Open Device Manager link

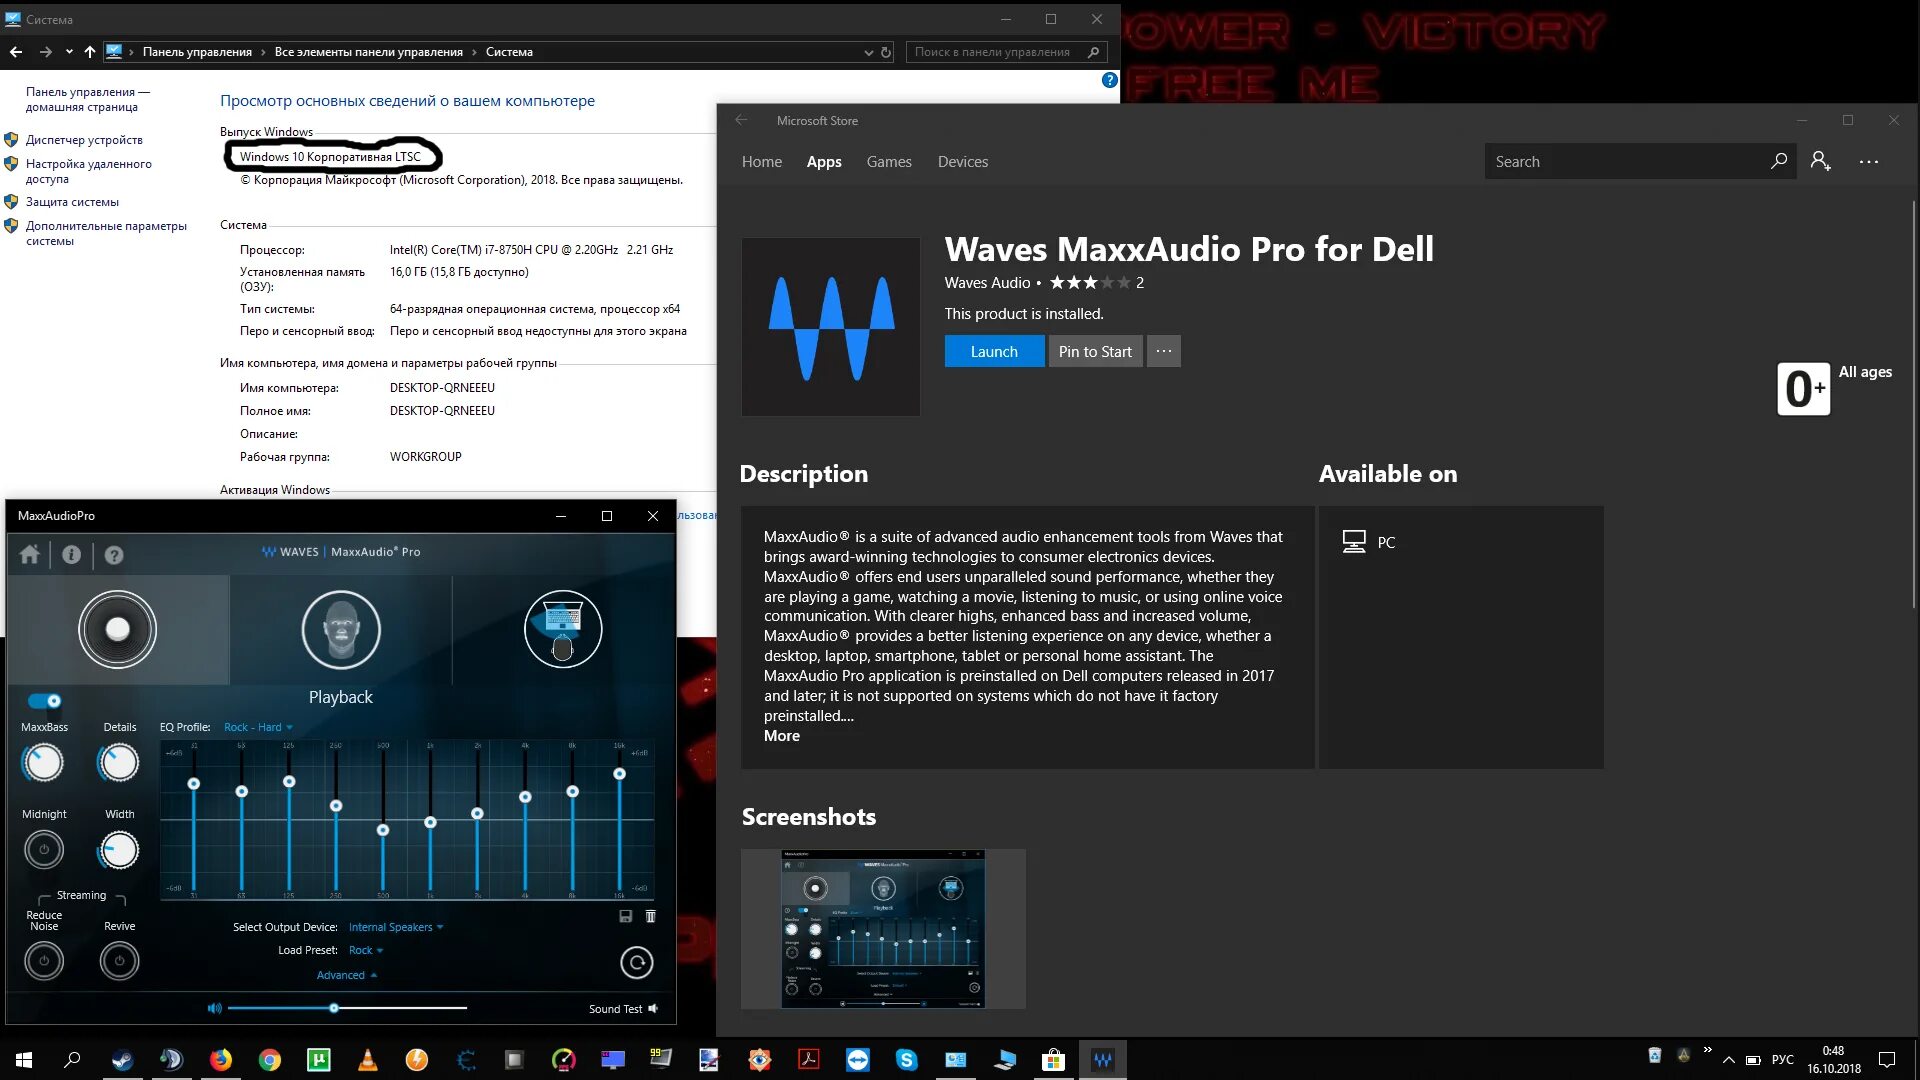pos(84,140)
